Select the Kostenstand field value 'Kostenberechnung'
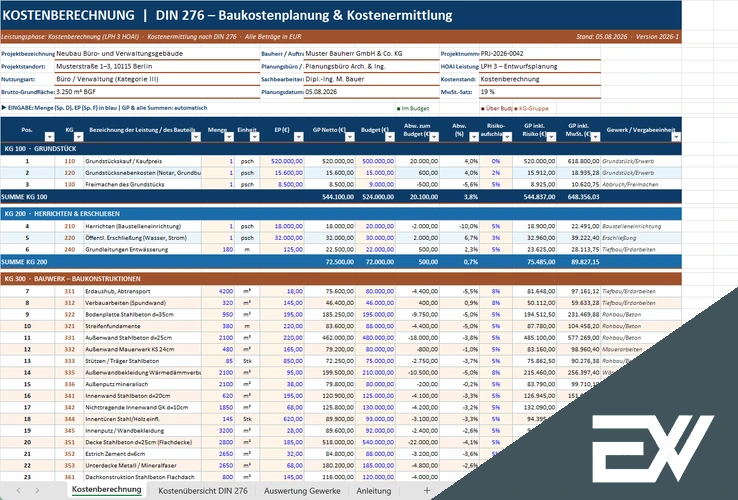The width and height of the screenshot is (738, 500). [540, 79]
